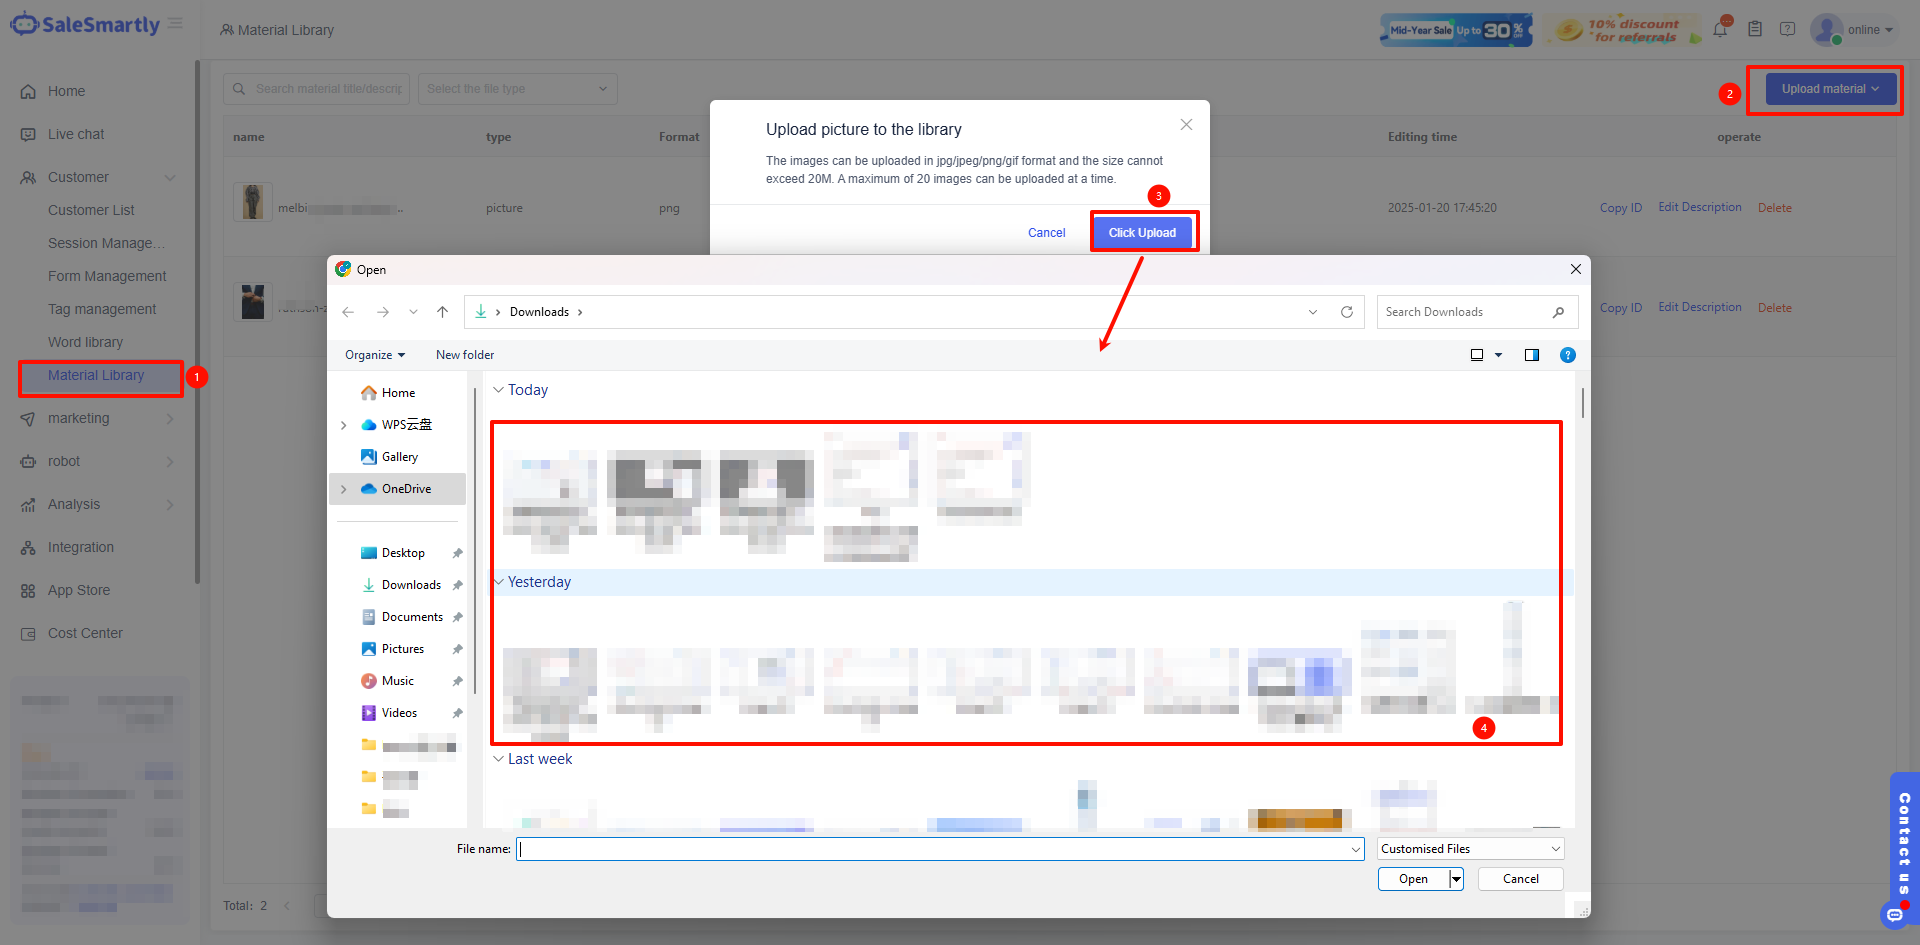Open file dialog help icon
The width and height of the screenshot is (1920, 945).
tap(1568, 355)
